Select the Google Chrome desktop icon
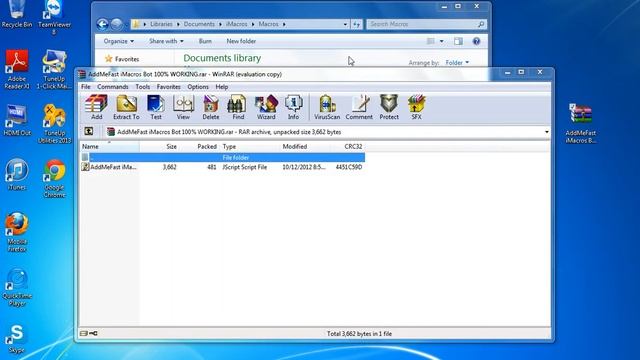Screen dimensions: 640x360 click(54, 179)
